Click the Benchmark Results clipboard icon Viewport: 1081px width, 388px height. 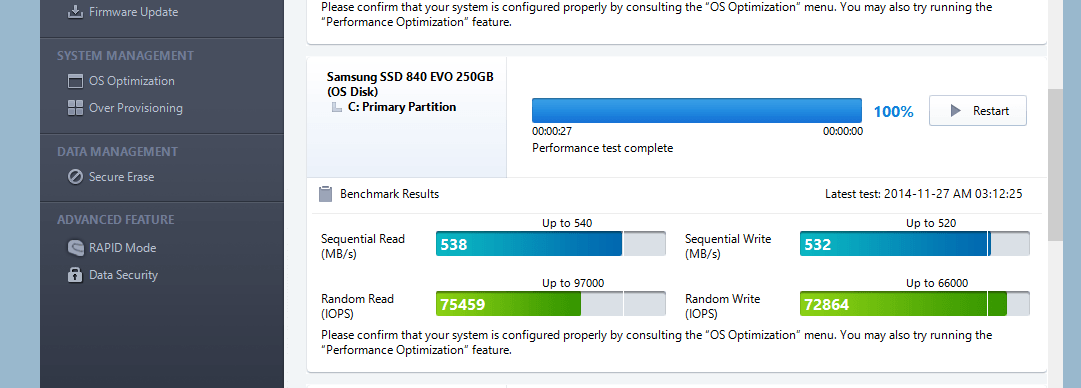pos(326,194)
